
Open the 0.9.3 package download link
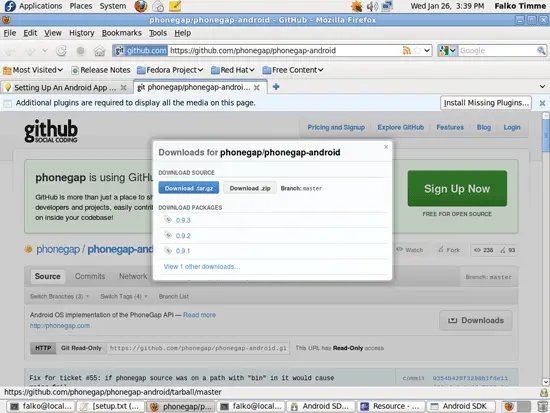pos(183,220)
